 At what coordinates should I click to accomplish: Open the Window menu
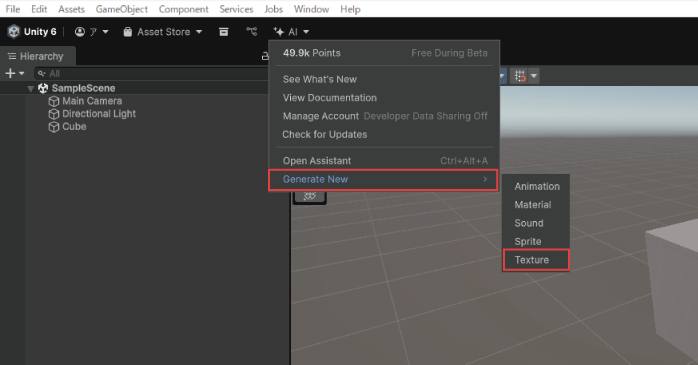311,9
